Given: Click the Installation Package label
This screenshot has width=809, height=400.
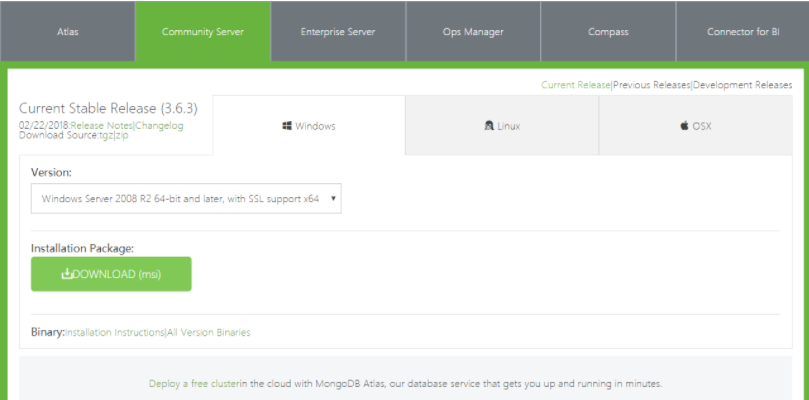Looking at the screenshot, I should point(83,249).
